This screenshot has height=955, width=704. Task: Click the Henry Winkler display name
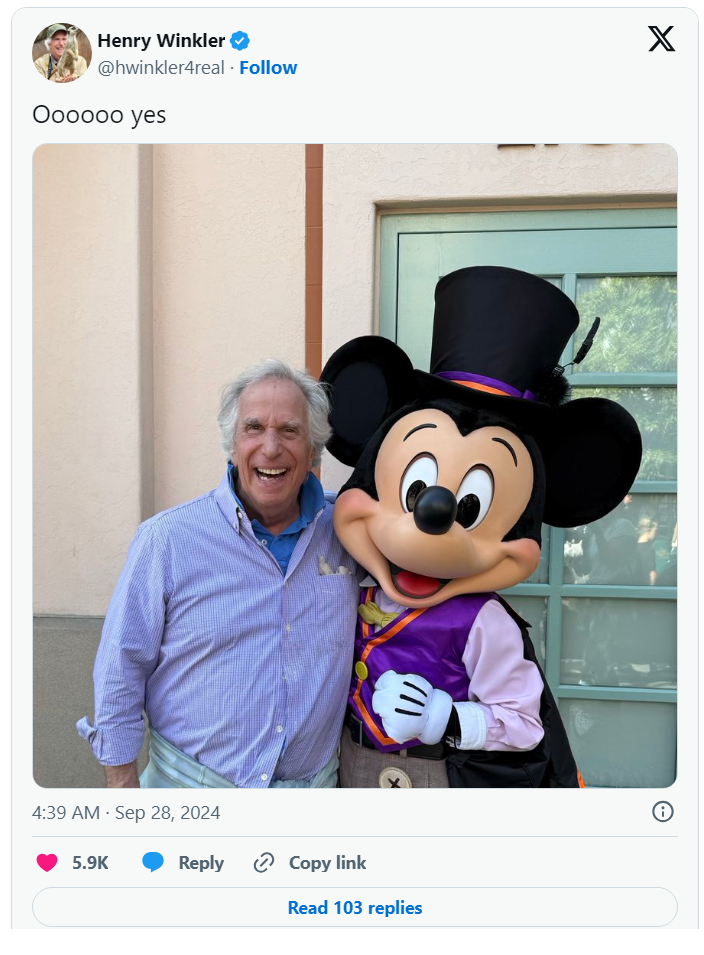161,41
